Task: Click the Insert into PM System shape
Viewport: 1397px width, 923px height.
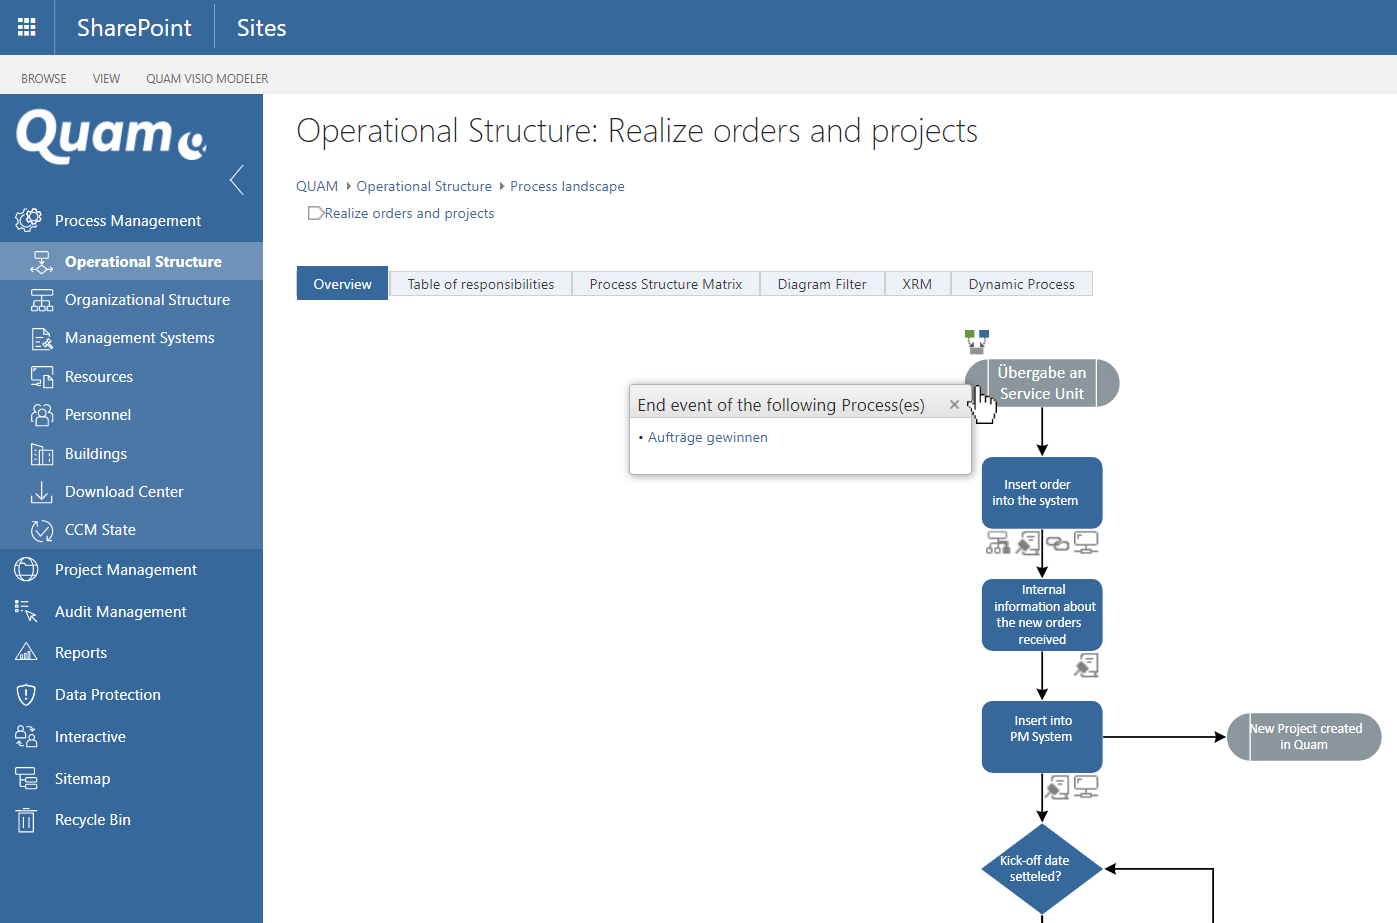Action: [1042, 737]
